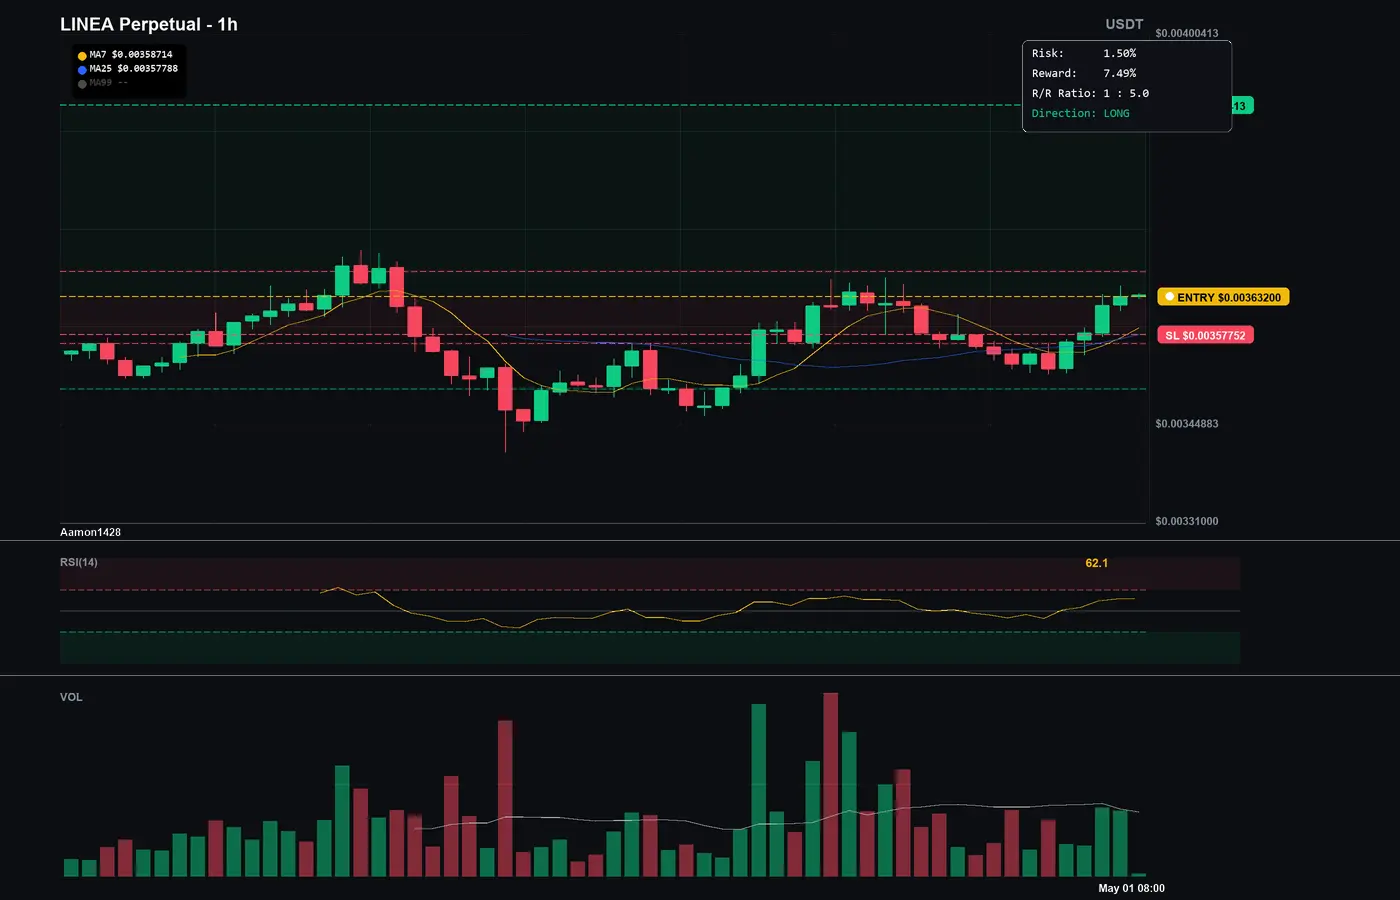
Task: Click the USDT currency label
Action: (1124, 24)
